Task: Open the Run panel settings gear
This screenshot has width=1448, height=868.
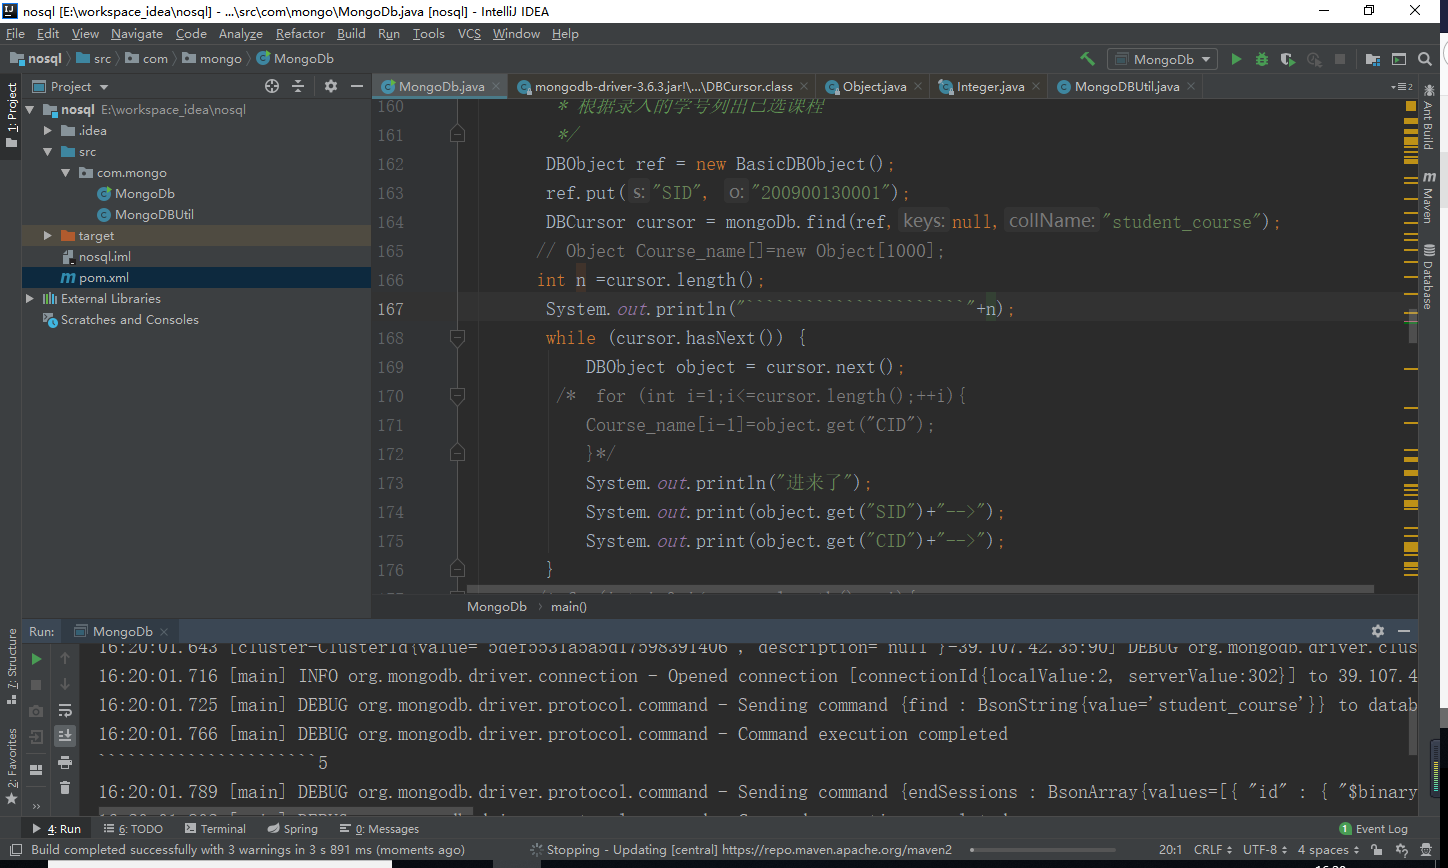Action: tap(1378, 631)
